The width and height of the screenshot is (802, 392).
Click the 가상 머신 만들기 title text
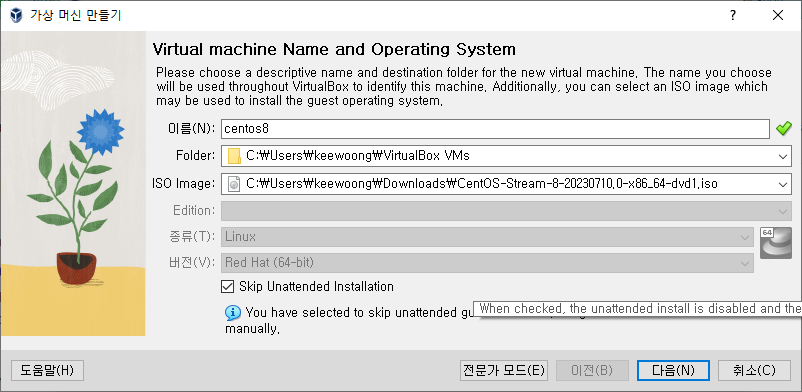pyautogui.click(x=76, y=15)
